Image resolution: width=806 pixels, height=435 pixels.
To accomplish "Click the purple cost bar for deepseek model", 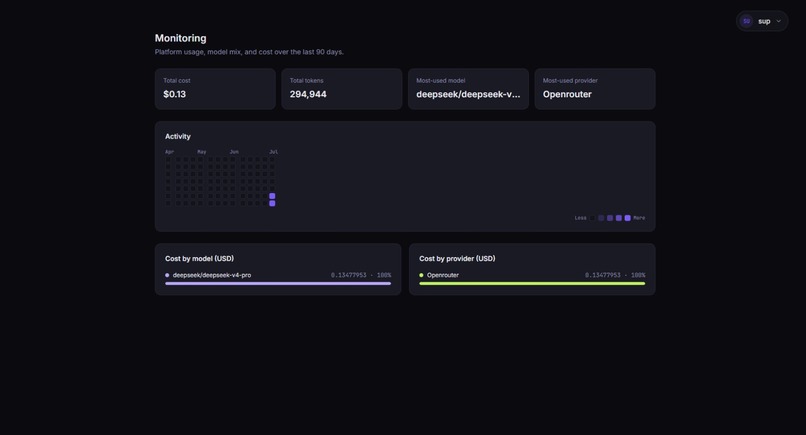I will pos(278,283).
